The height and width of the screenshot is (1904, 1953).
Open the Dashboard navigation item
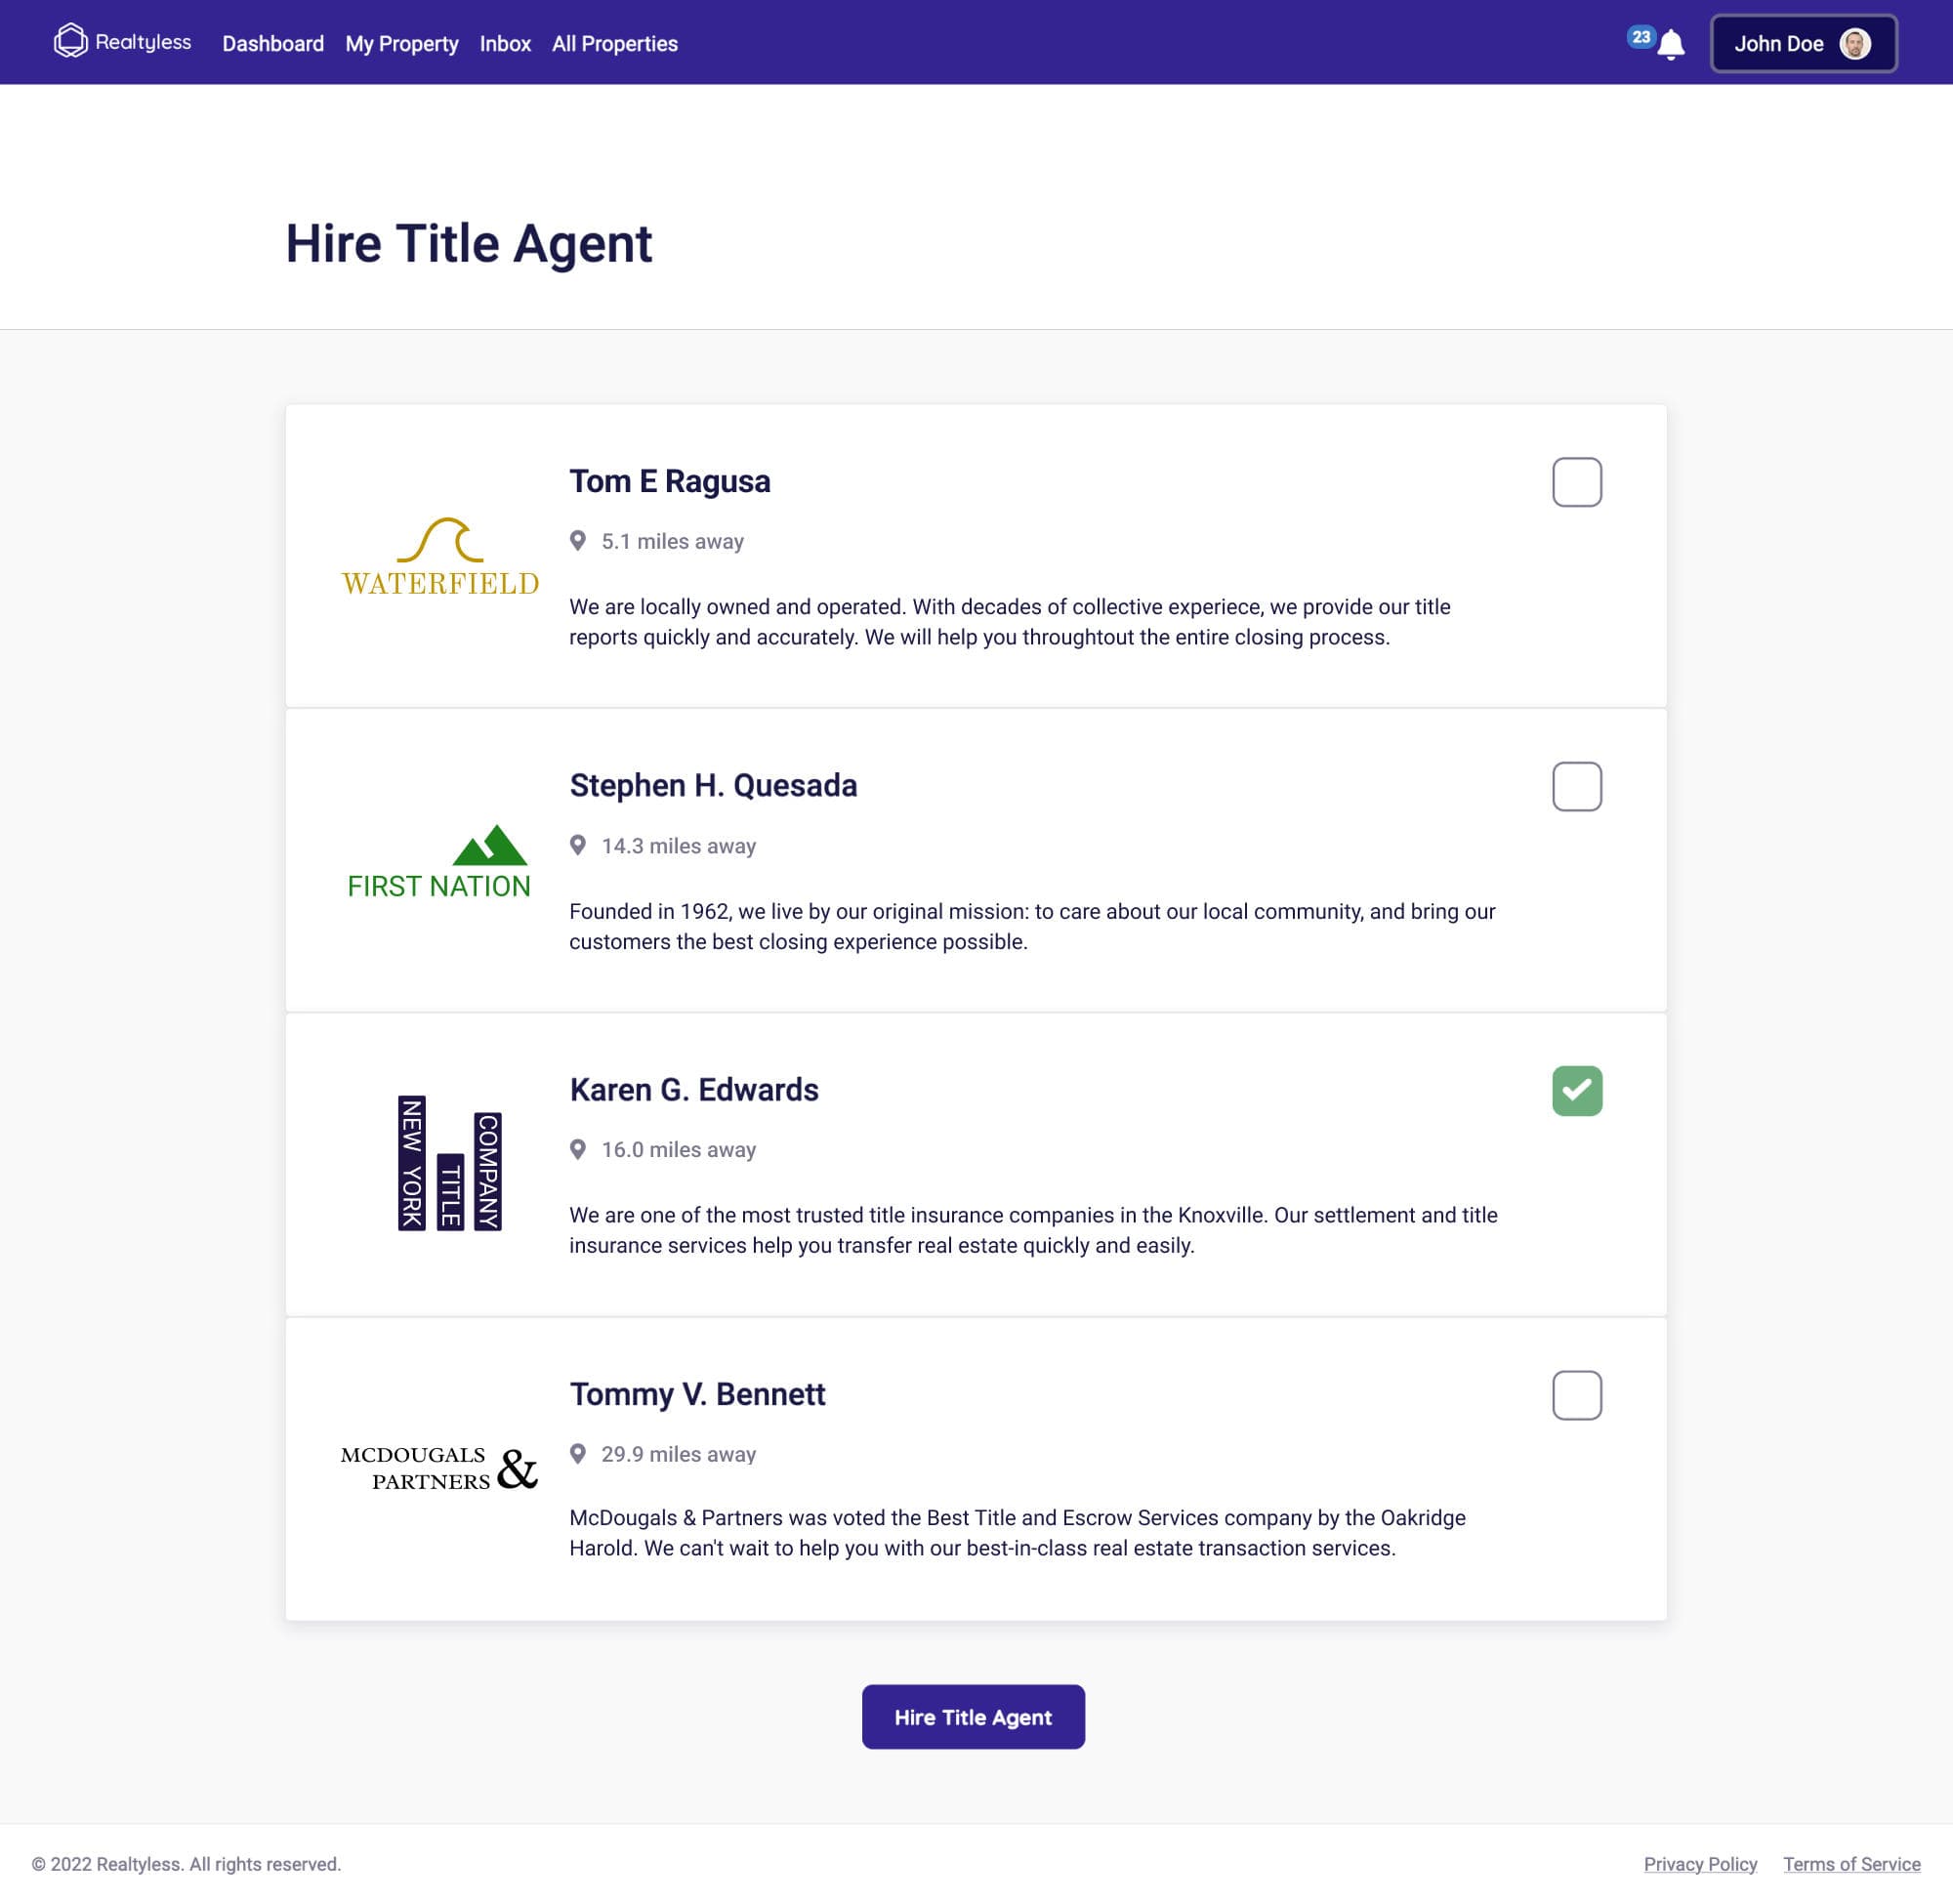[x=272, y=44]
